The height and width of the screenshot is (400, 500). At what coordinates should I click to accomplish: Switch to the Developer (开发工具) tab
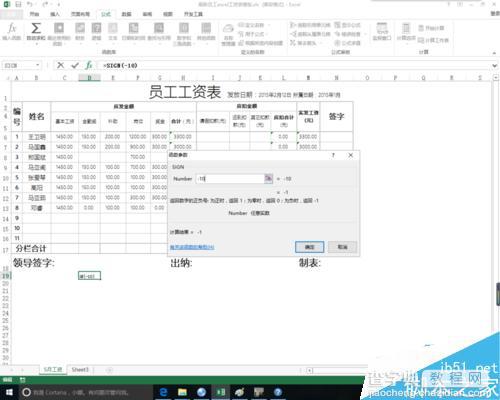pos(193,14)
